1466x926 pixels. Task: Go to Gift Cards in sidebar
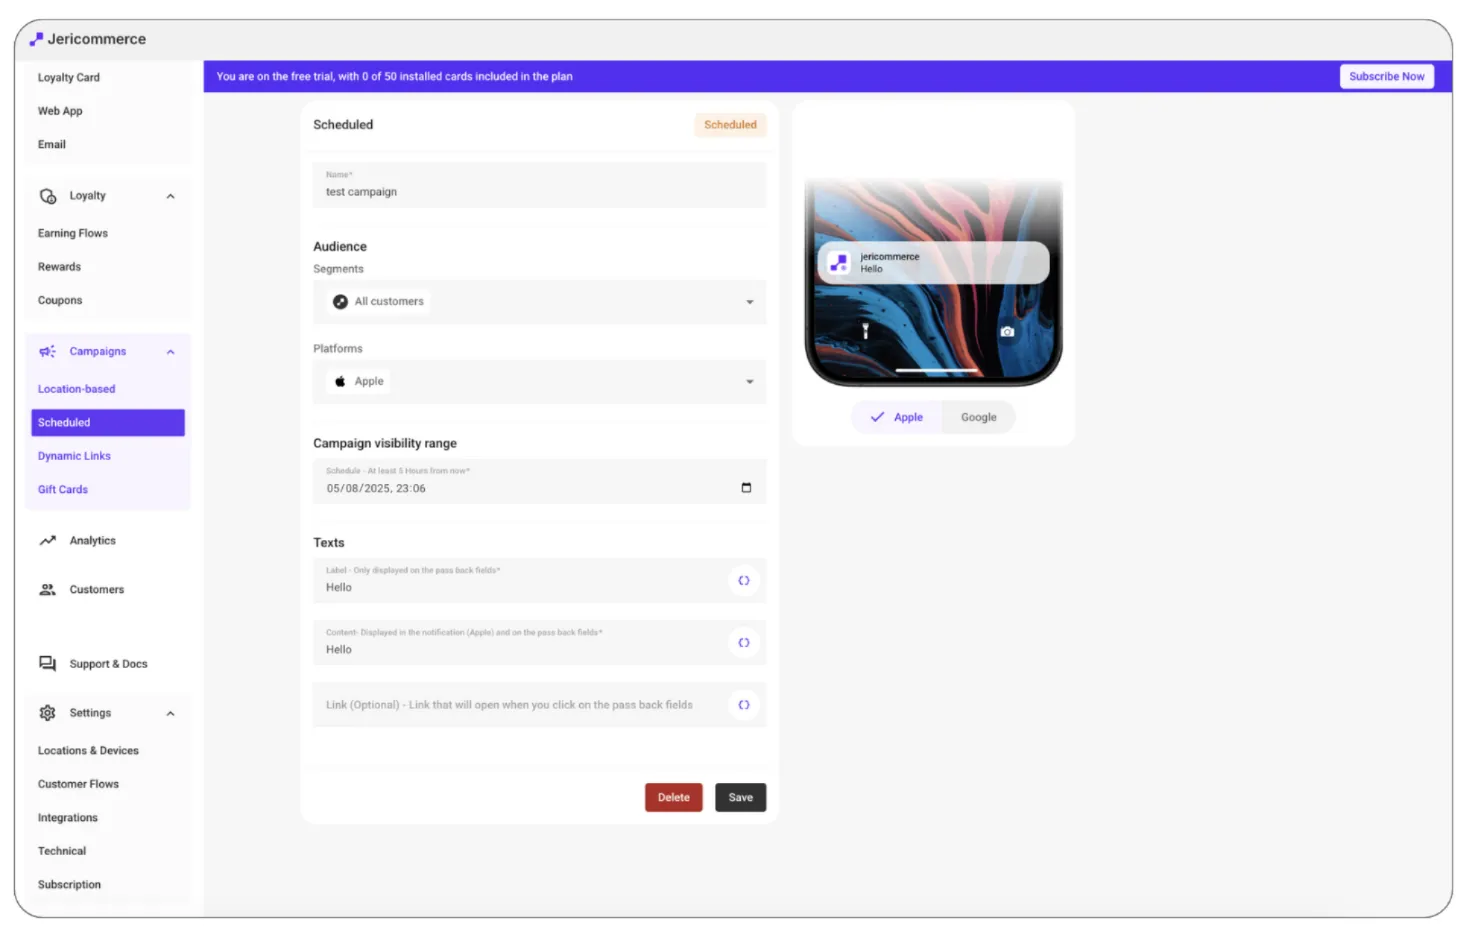(63, 490)
